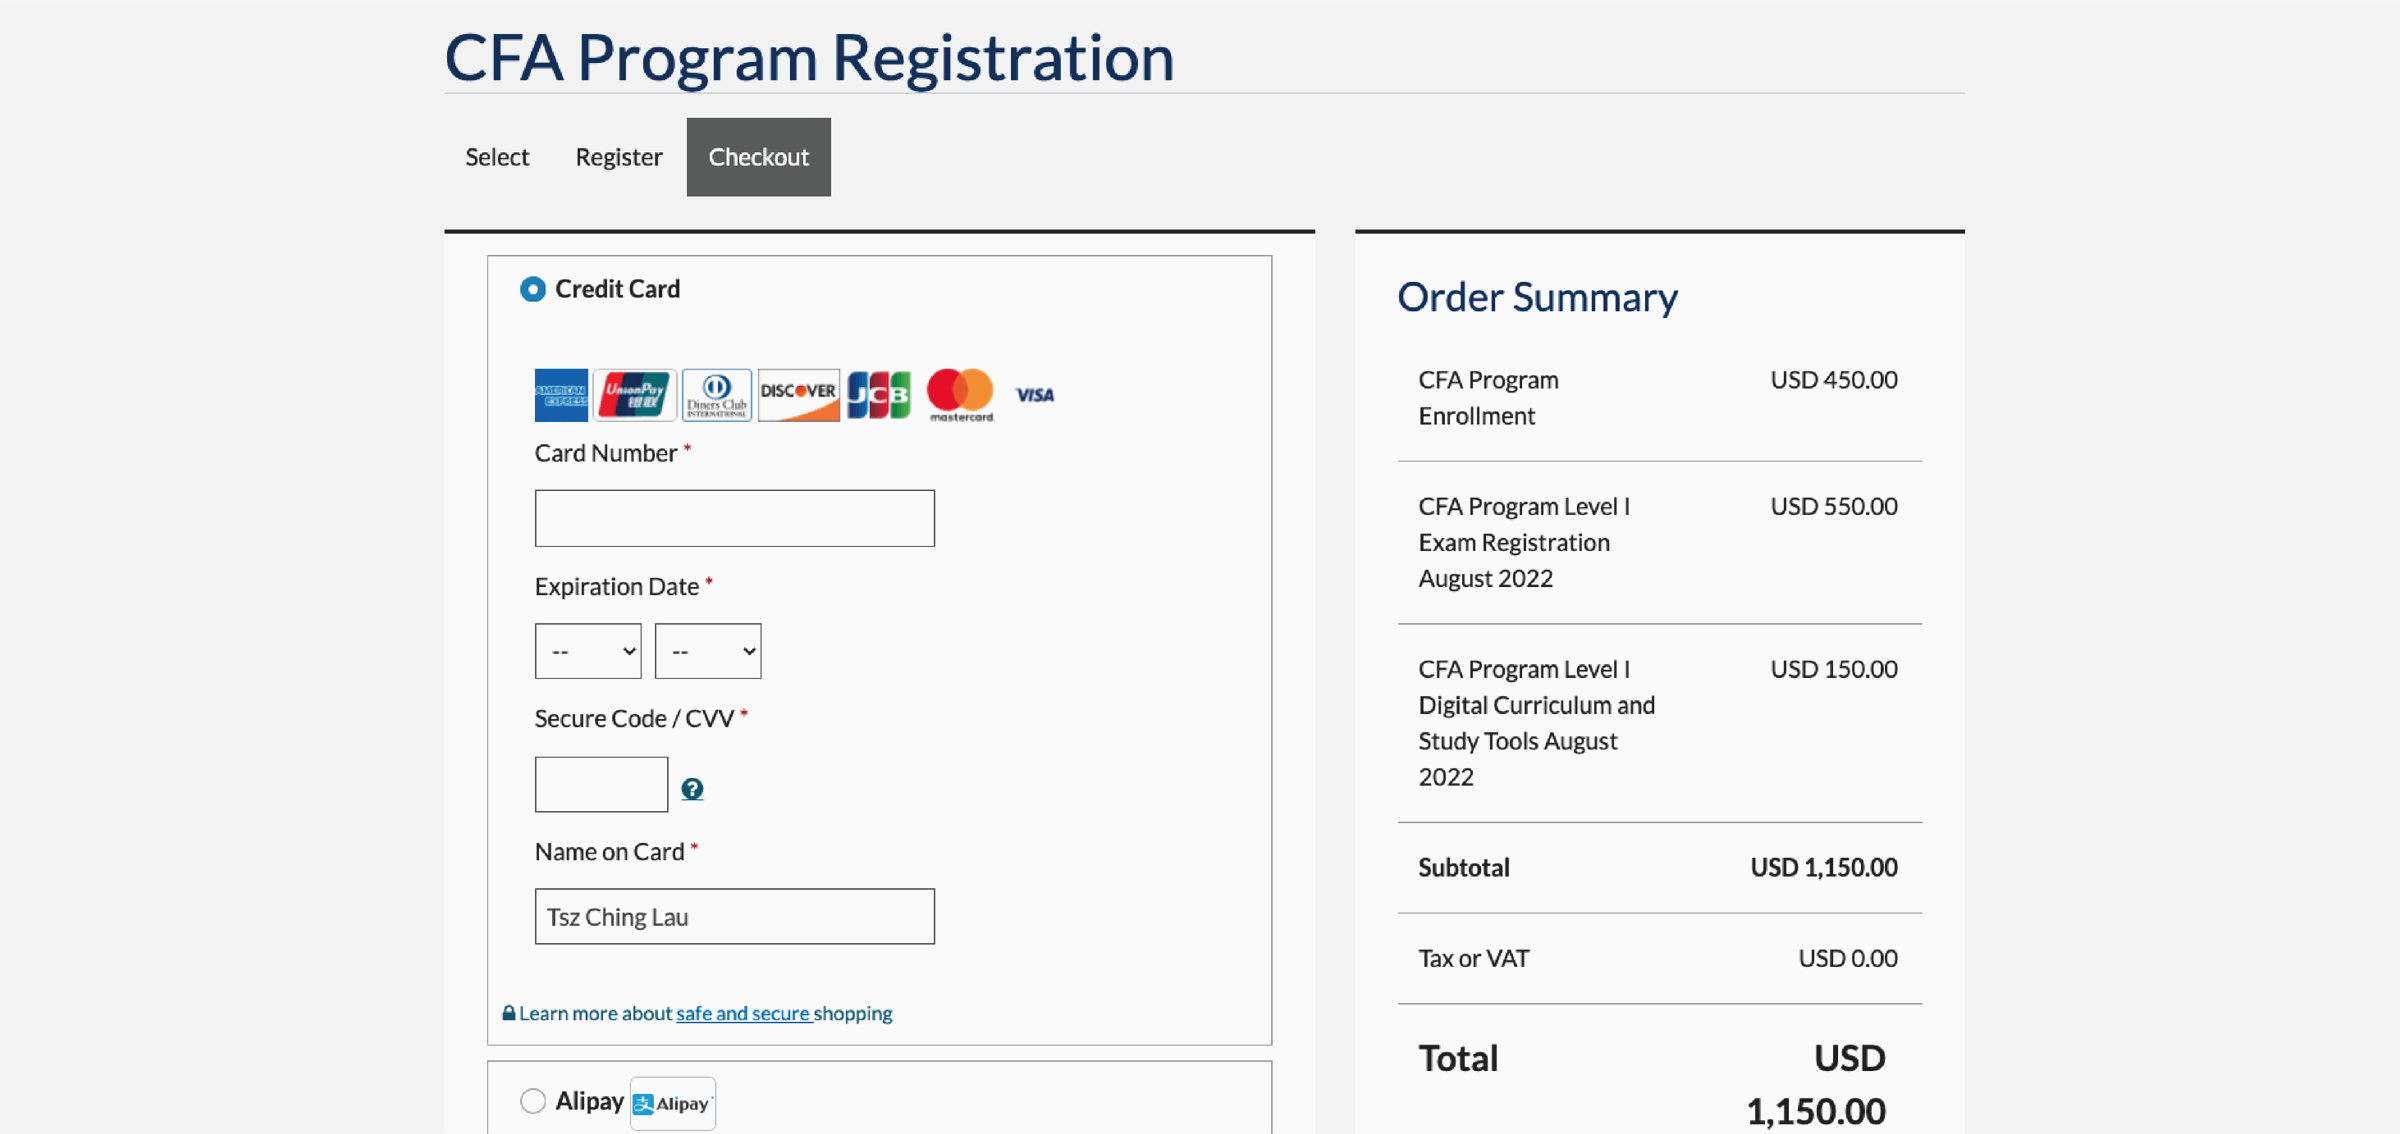This screenshot has height=1134, width=2400.
Task: Focus the Card Number field
Action: pos(734,518)
